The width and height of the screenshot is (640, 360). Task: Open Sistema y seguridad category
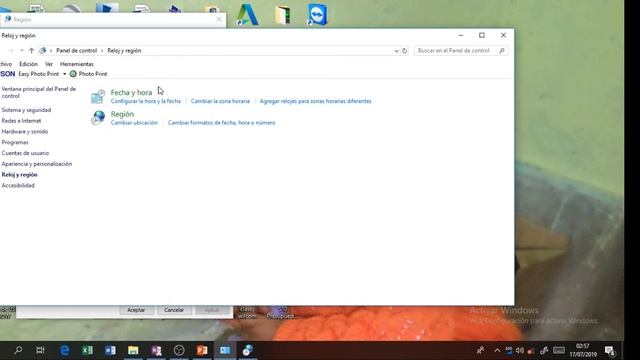pyautogui.click(x=26, y=110)
